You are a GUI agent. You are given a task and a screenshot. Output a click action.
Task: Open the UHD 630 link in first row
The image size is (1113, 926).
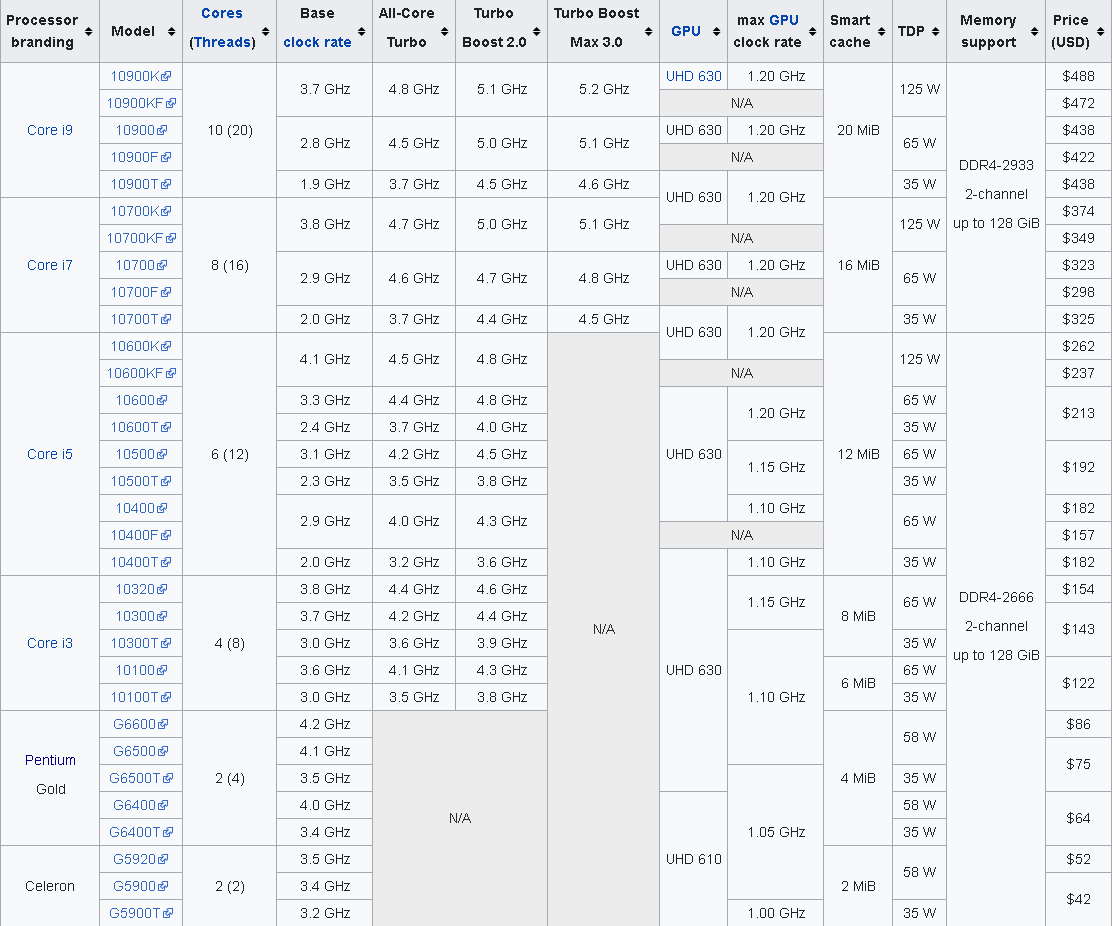click(693, 76)
